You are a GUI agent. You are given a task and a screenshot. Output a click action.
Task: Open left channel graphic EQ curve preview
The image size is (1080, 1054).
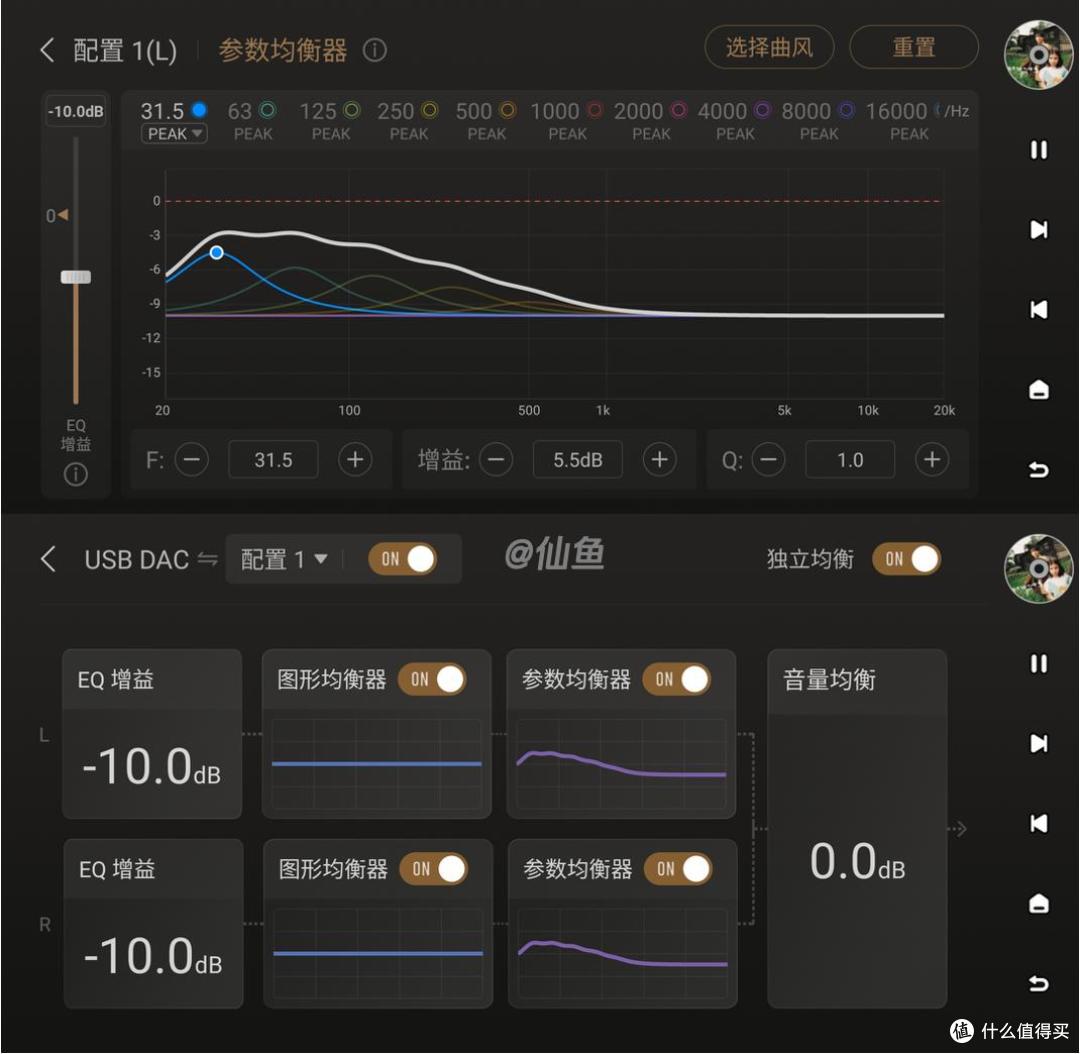(x=377, y=764)
